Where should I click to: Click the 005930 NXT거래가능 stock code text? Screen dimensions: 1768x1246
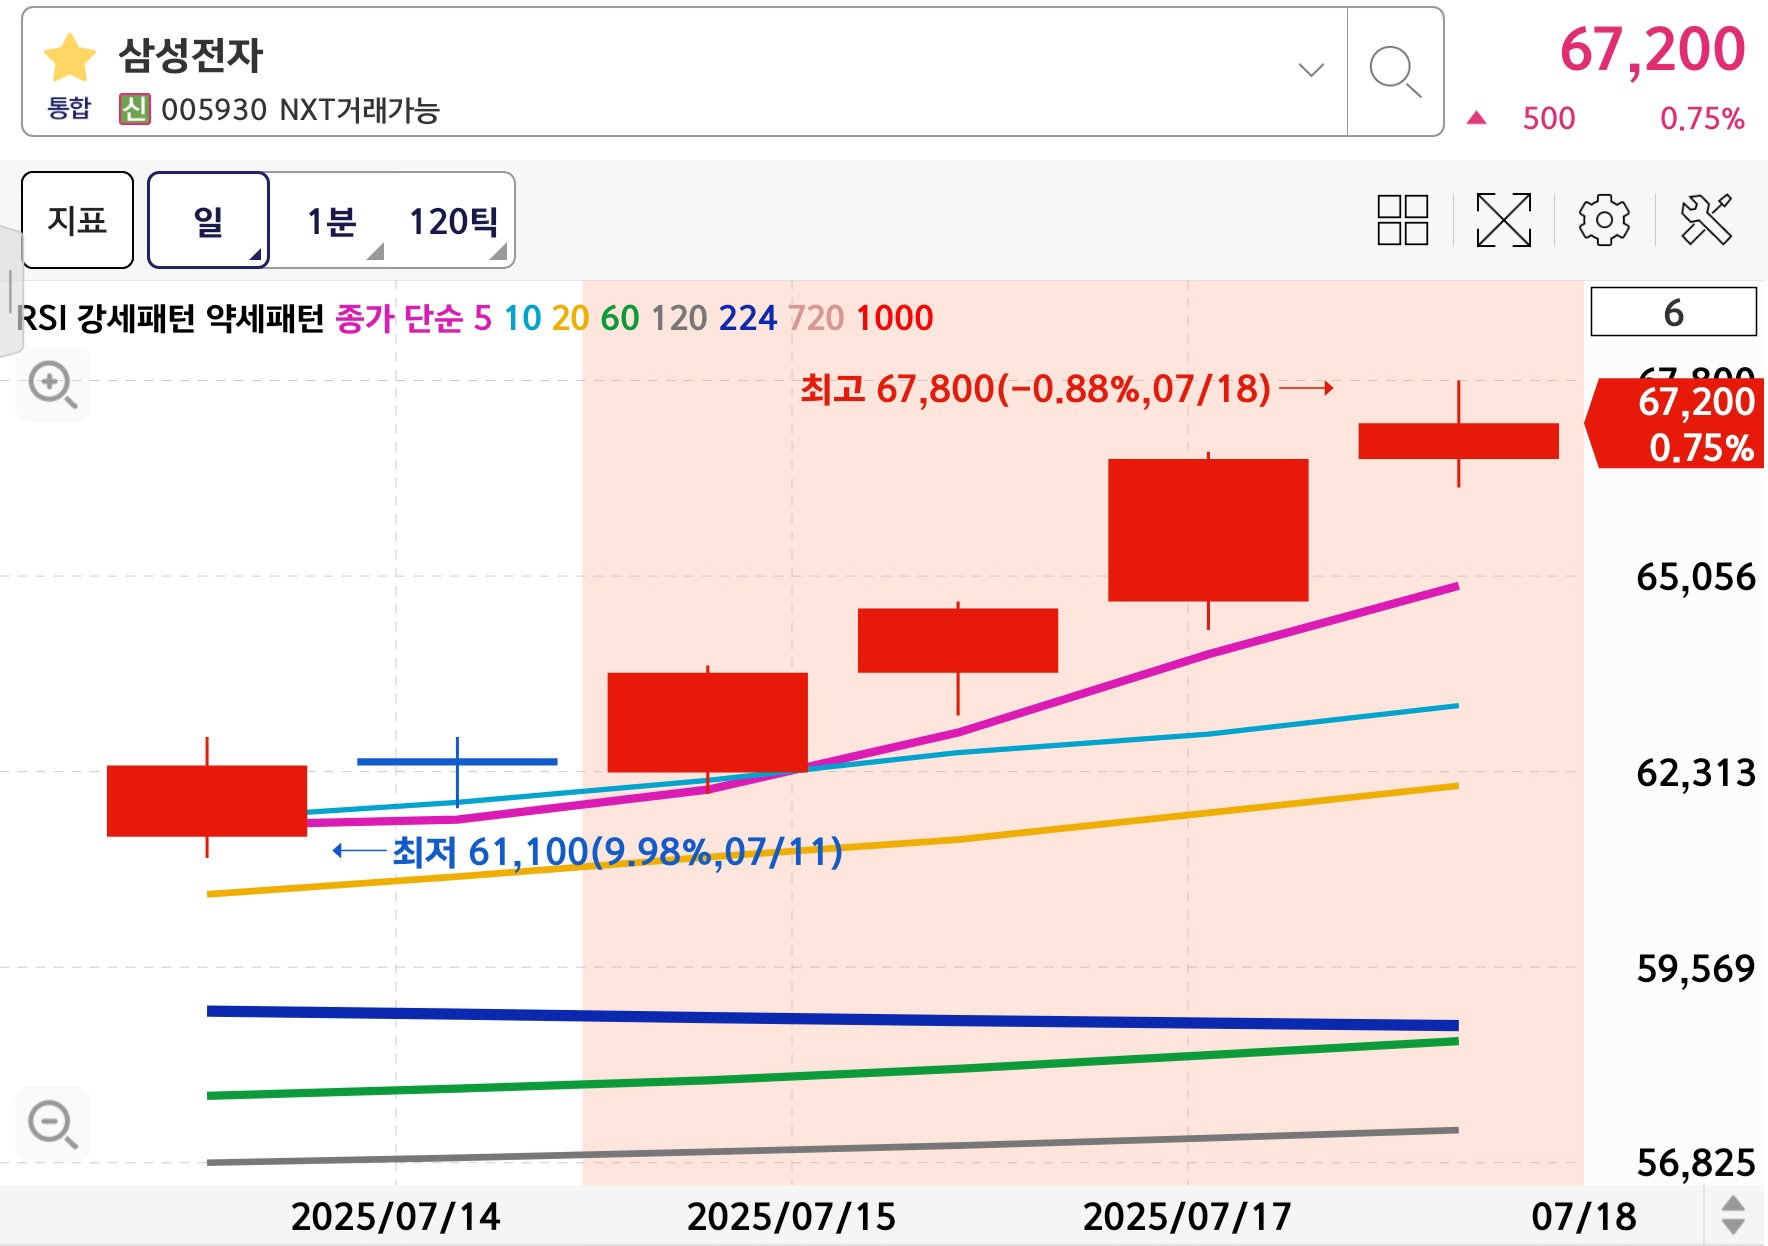(300, 109)
